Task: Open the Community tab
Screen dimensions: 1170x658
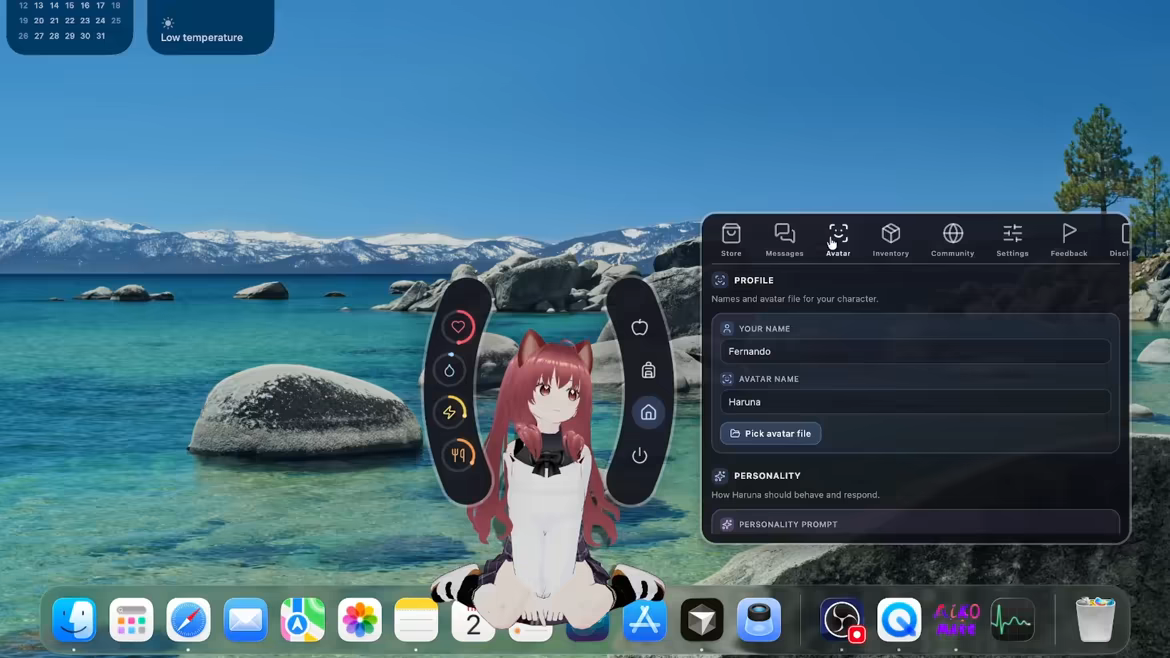Action: pos(953,240)
